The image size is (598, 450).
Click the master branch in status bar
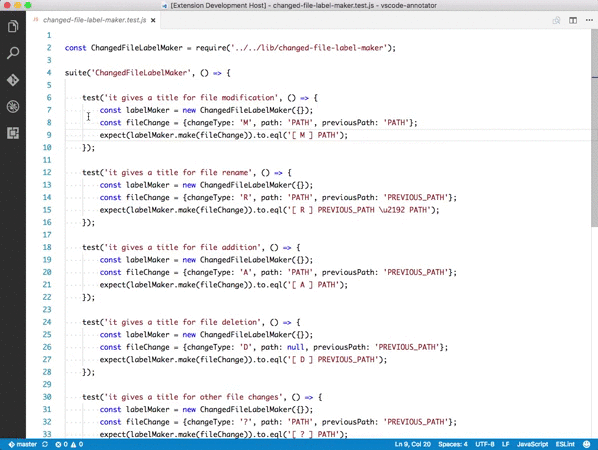click(23, 444)
